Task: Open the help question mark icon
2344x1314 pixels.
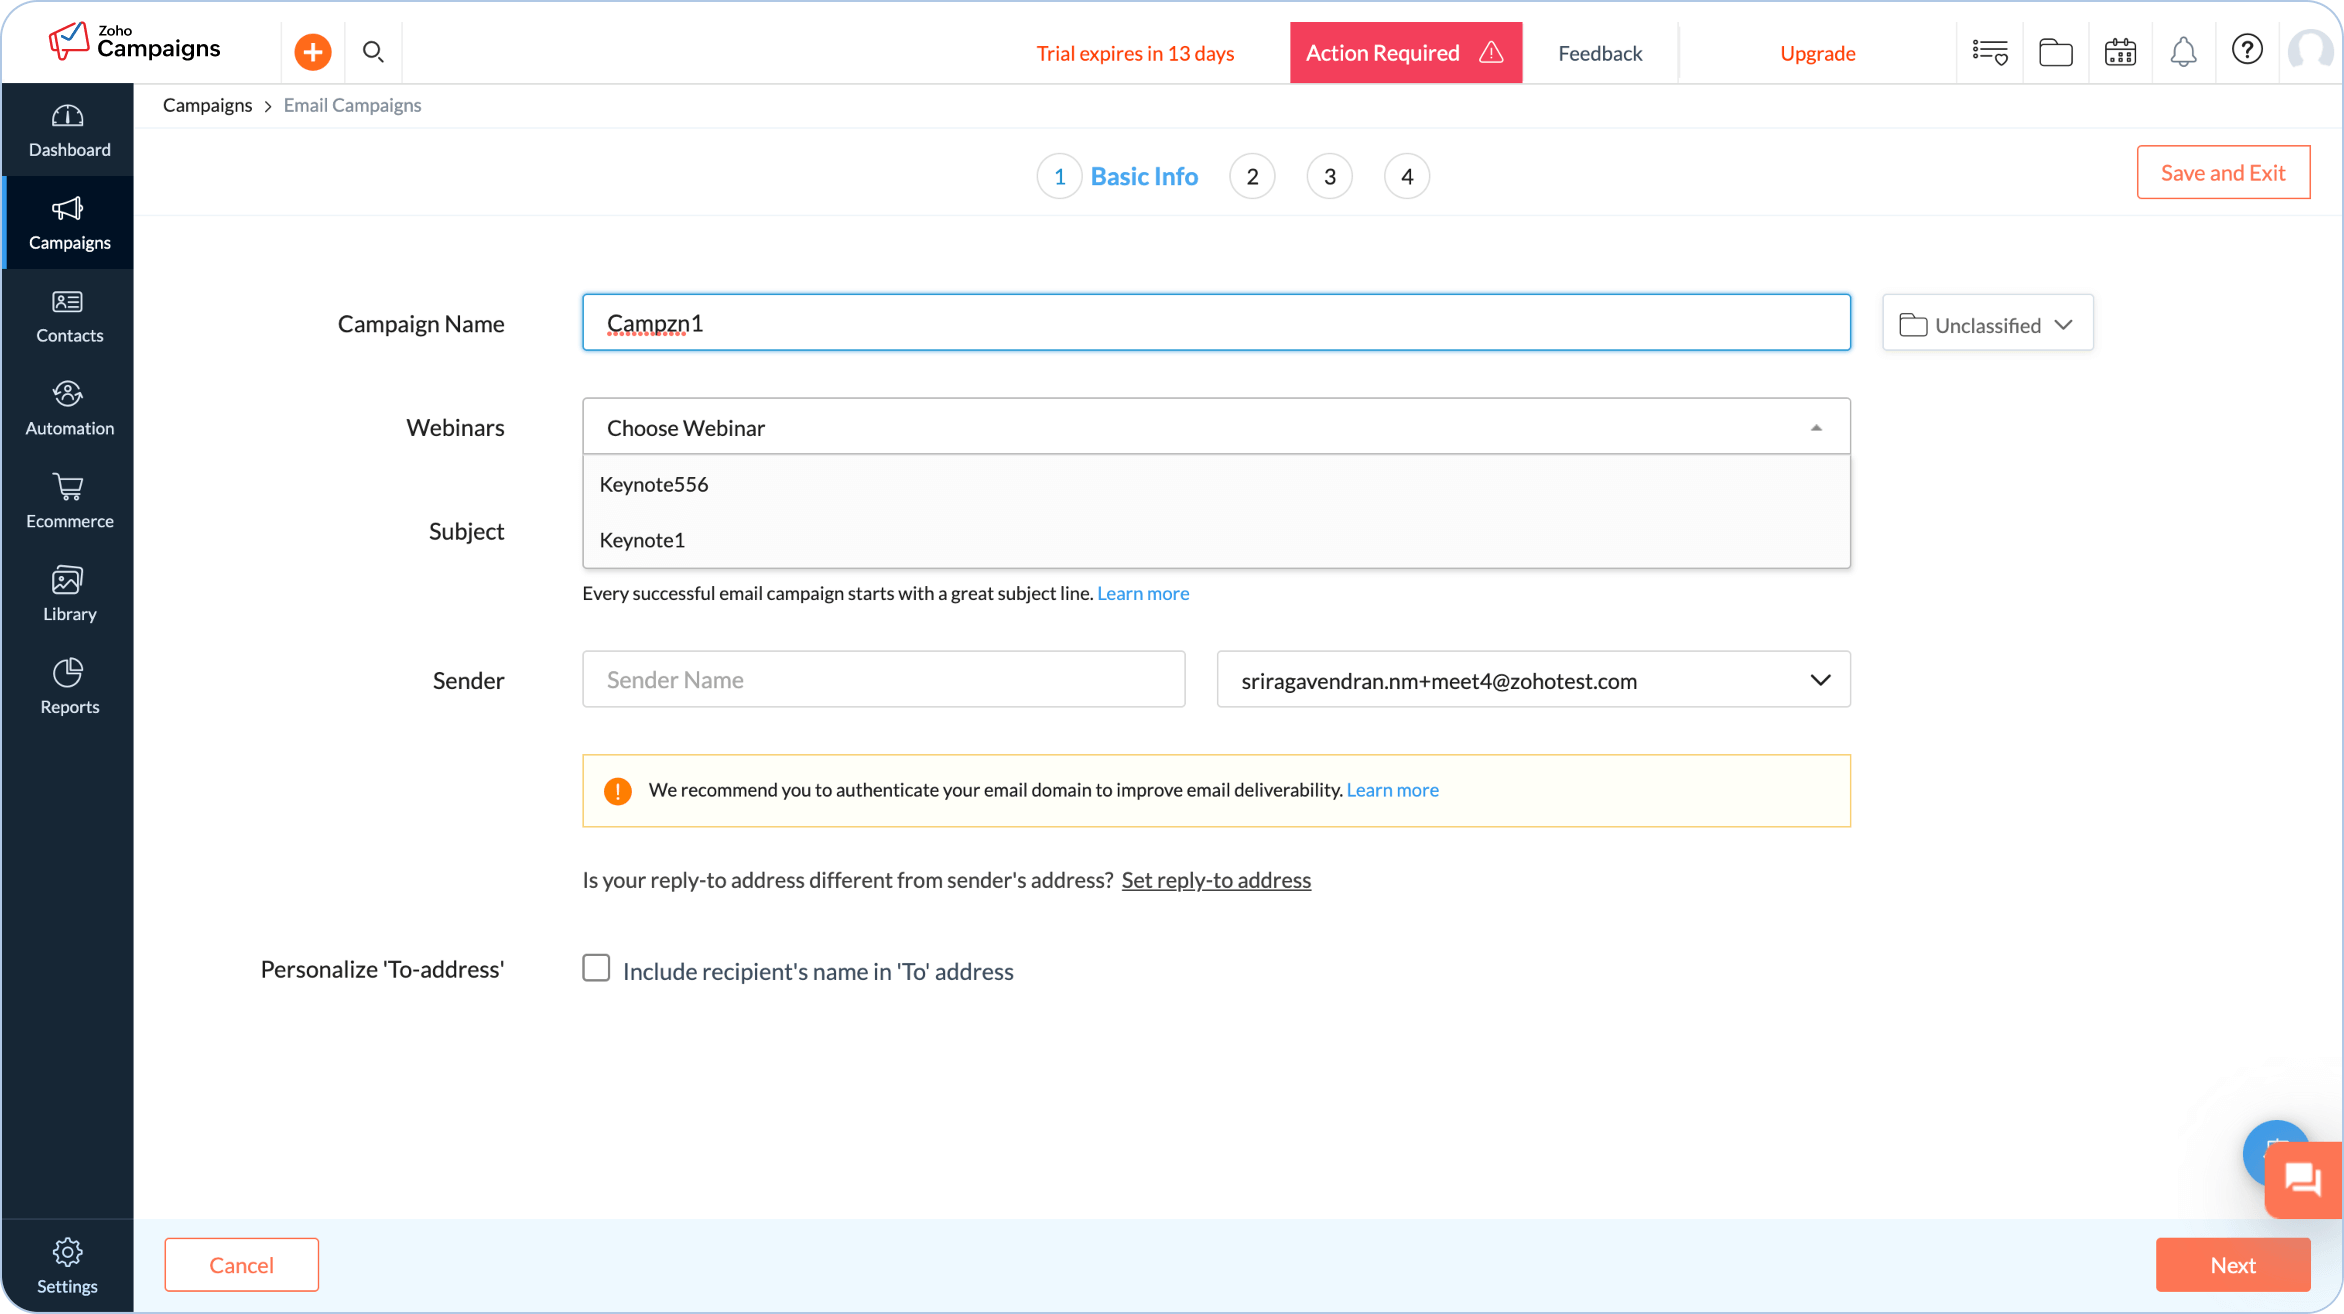Action: pos(2247,50)
